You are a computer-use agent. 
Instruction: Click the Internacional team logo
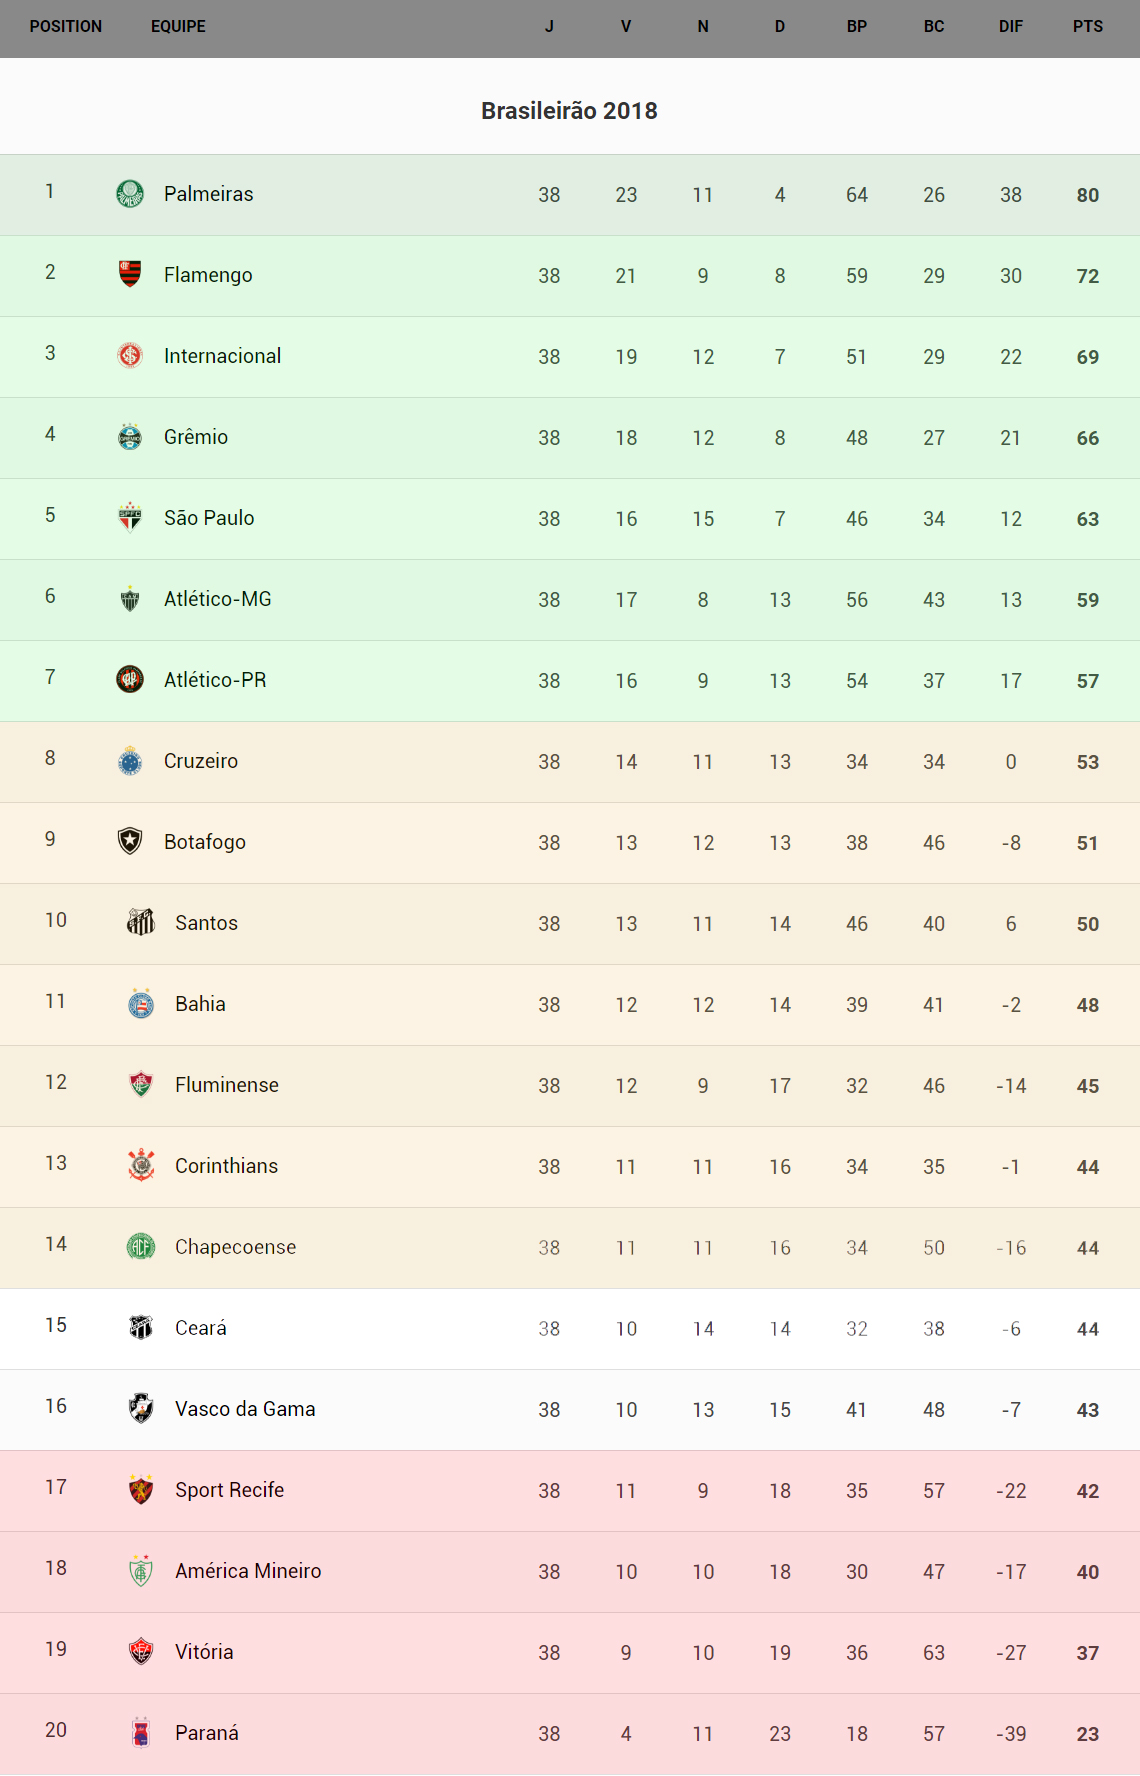(130, 355)
